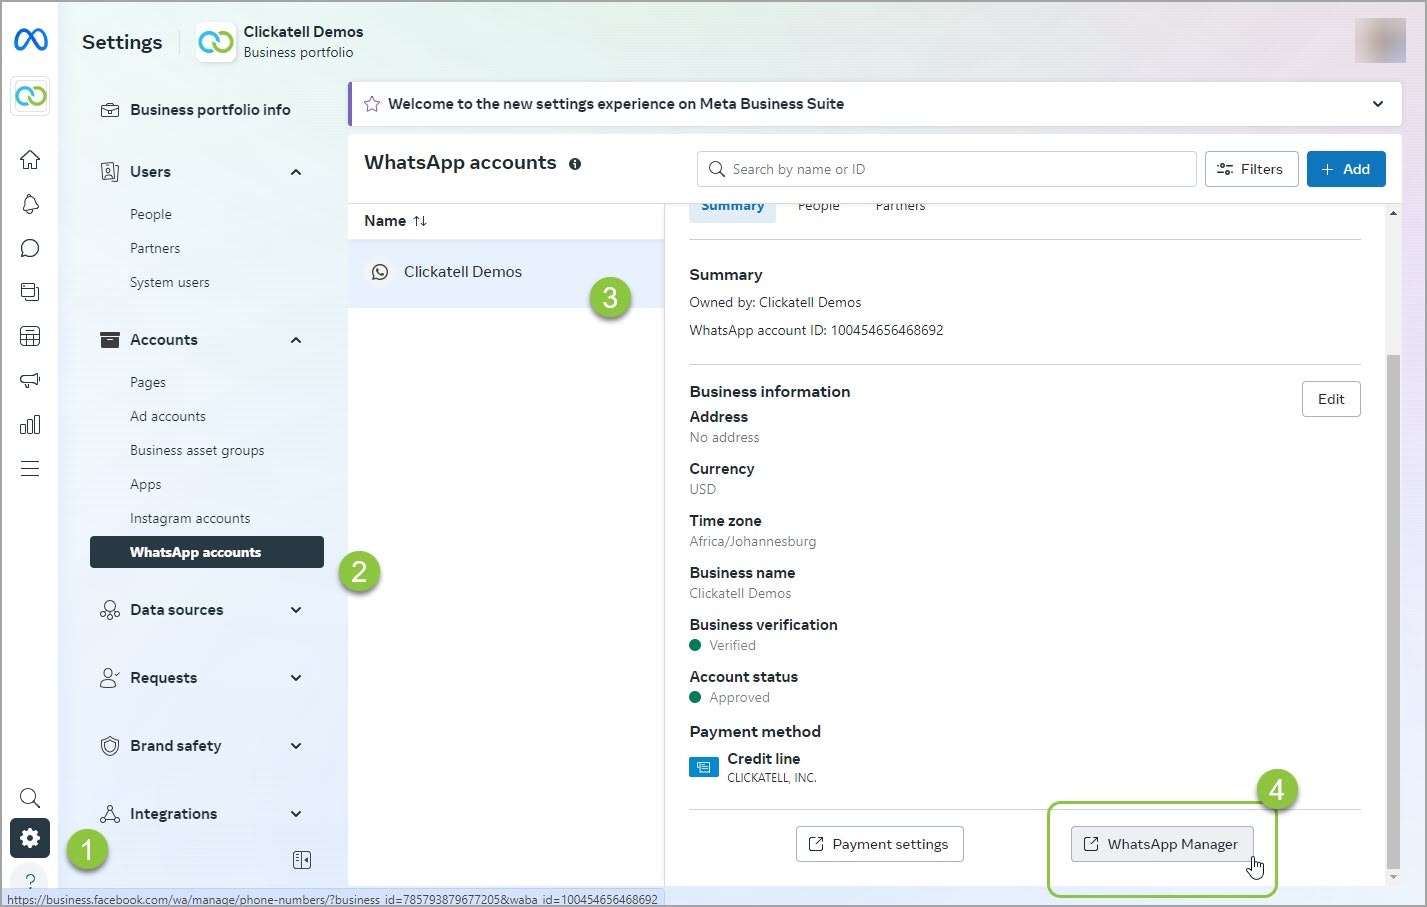Image resolution: width=1427 pixels, height=907 pixels.
Task: Click the Africa/Johannesburg time zone value
Action: (x=753, y=541)
